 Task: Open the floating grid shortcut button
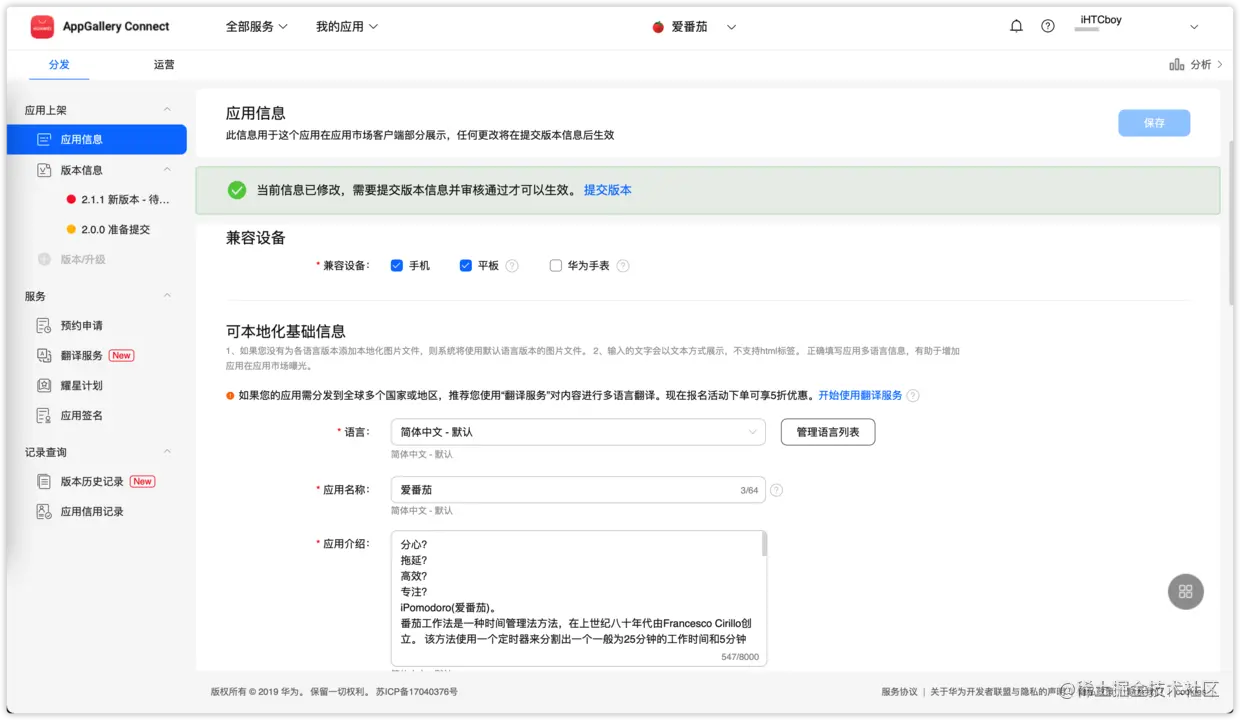(x=1186, y=591)
